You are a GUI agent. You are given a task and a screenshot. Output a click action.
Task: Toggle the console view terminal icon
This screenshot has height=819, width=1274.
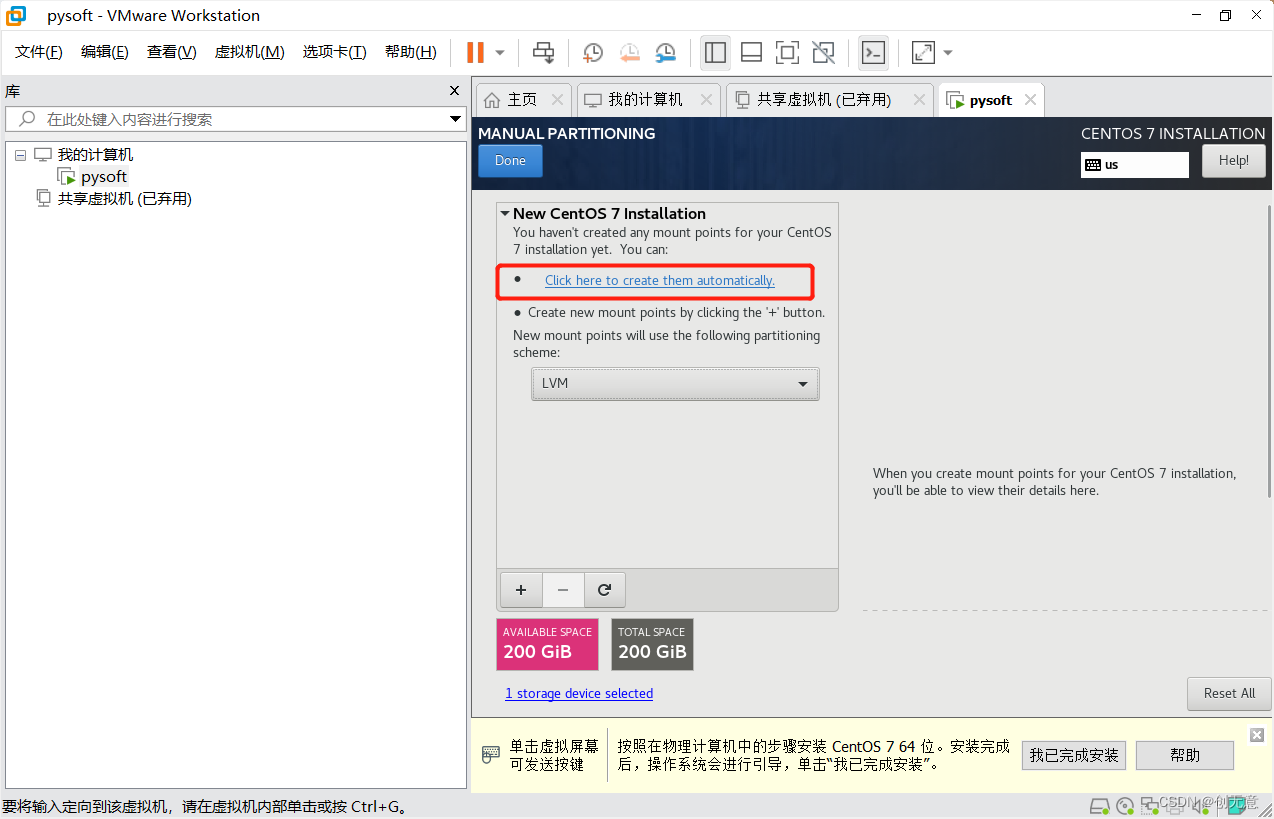pos(873,52)
